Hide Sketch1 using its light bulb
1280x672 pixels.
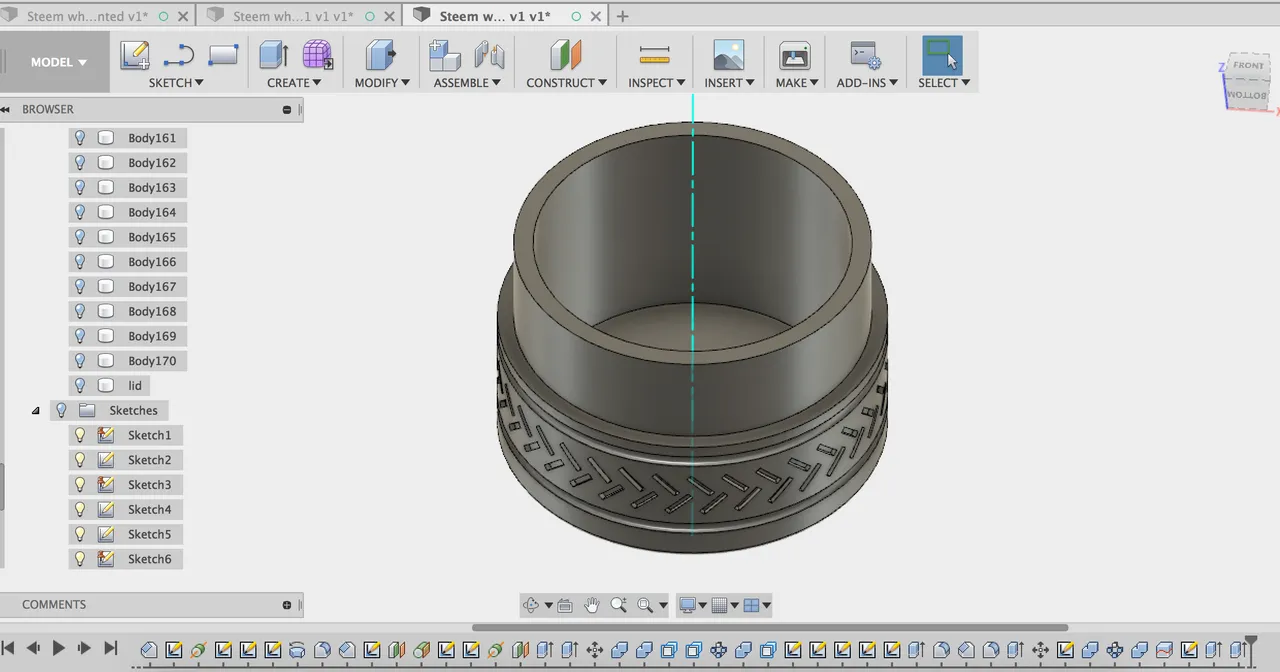pyautogui.click(x=80, y=435)
